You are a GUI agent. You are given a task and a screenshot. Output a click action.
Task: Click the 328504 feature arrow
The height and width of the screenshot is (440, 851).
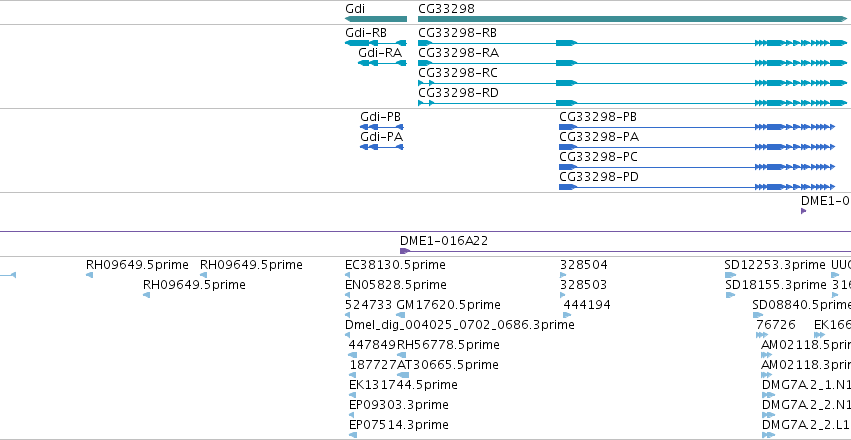[563, 275]
